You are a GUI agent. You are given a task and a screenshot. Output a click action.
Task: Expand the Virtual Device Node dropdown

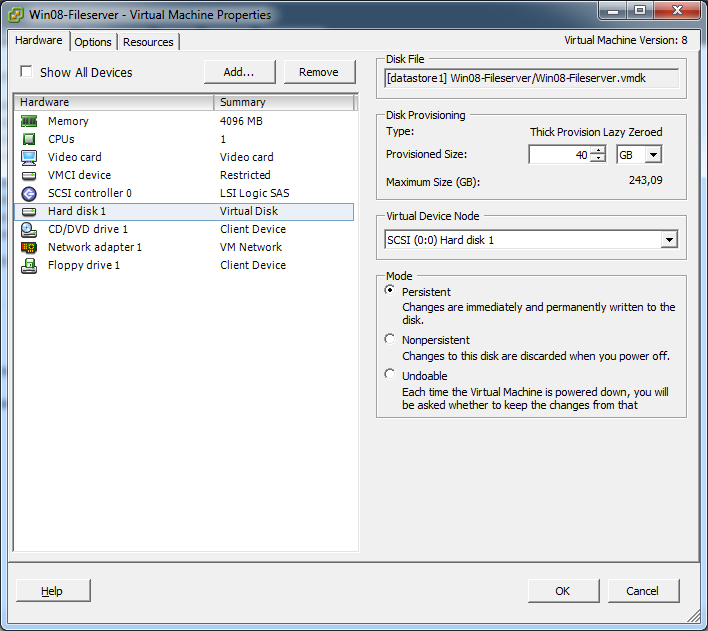(668, 240)
